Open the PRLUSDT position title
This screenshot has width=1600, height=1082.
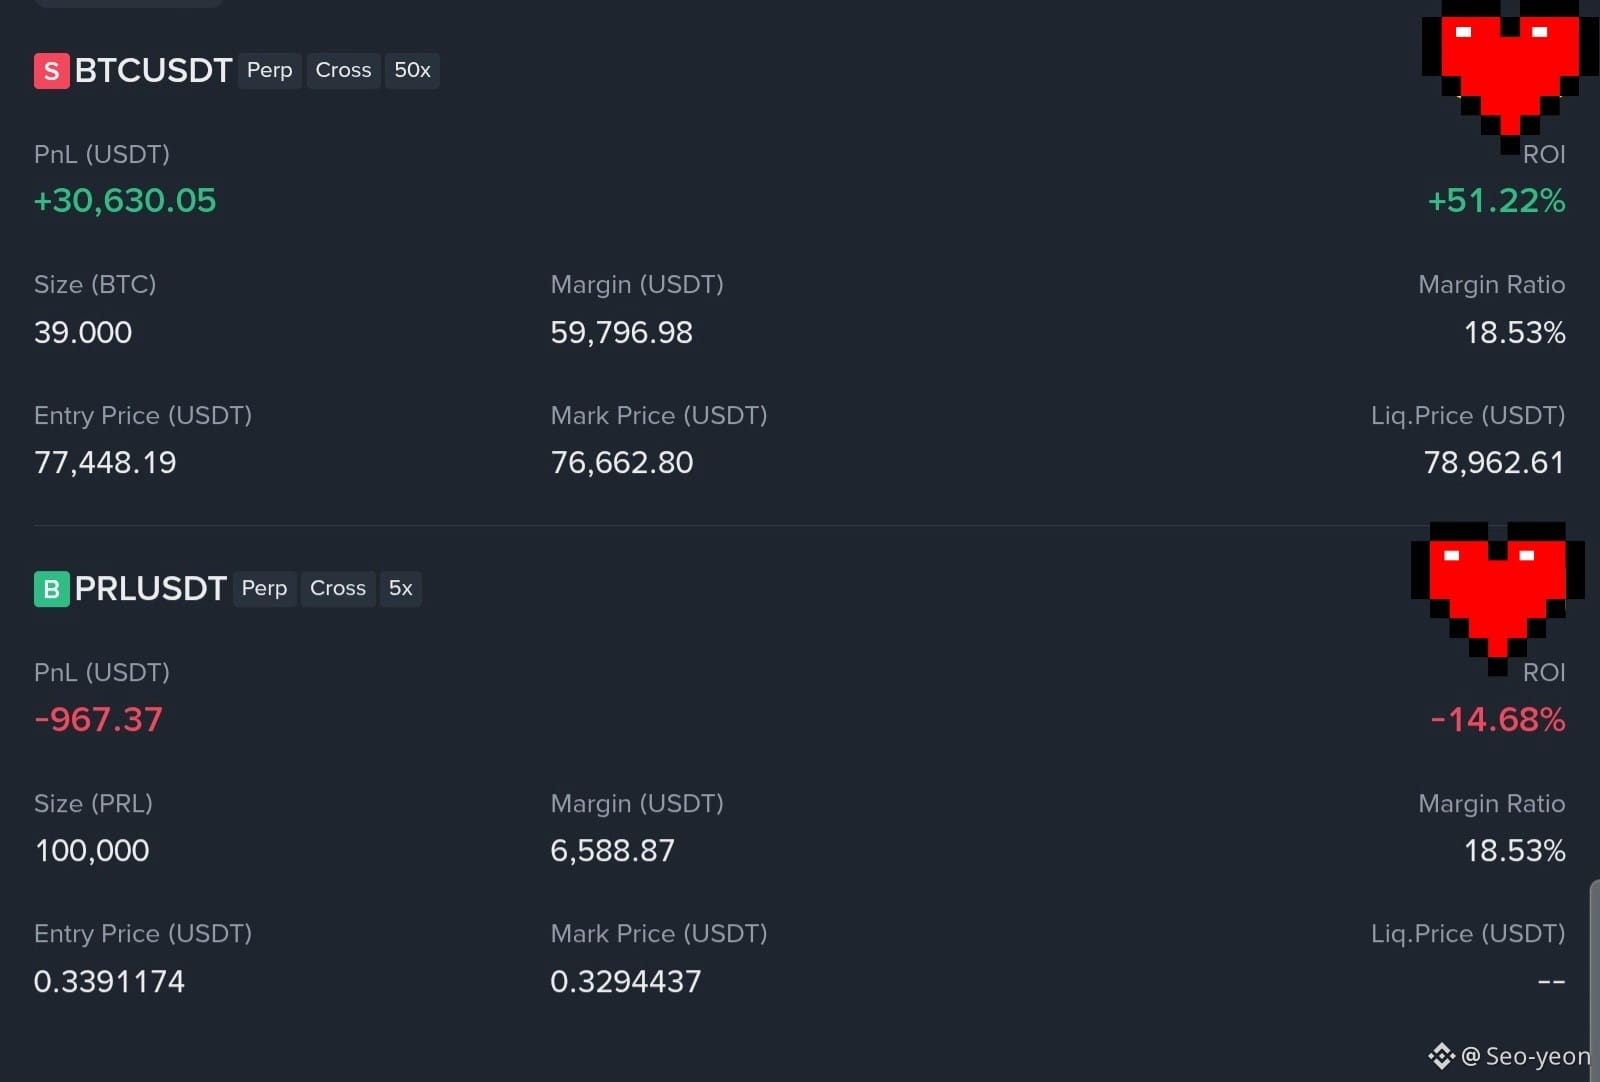[x=150, y=589]
